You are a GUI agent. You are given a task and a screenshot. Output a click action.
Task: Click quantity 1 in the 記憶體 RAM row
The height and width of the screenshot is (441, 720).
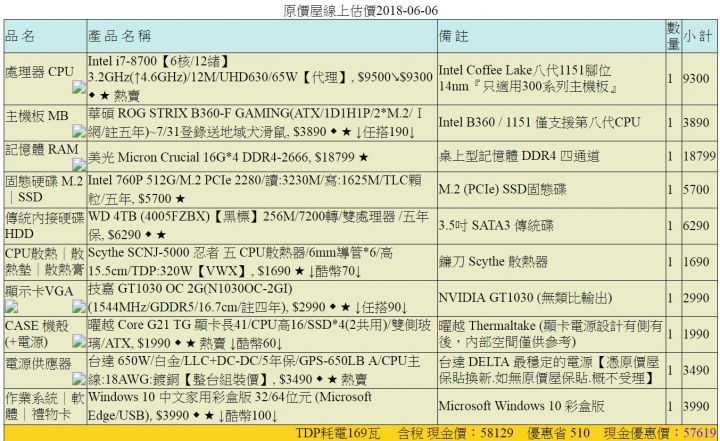click(x=670, y=156)
